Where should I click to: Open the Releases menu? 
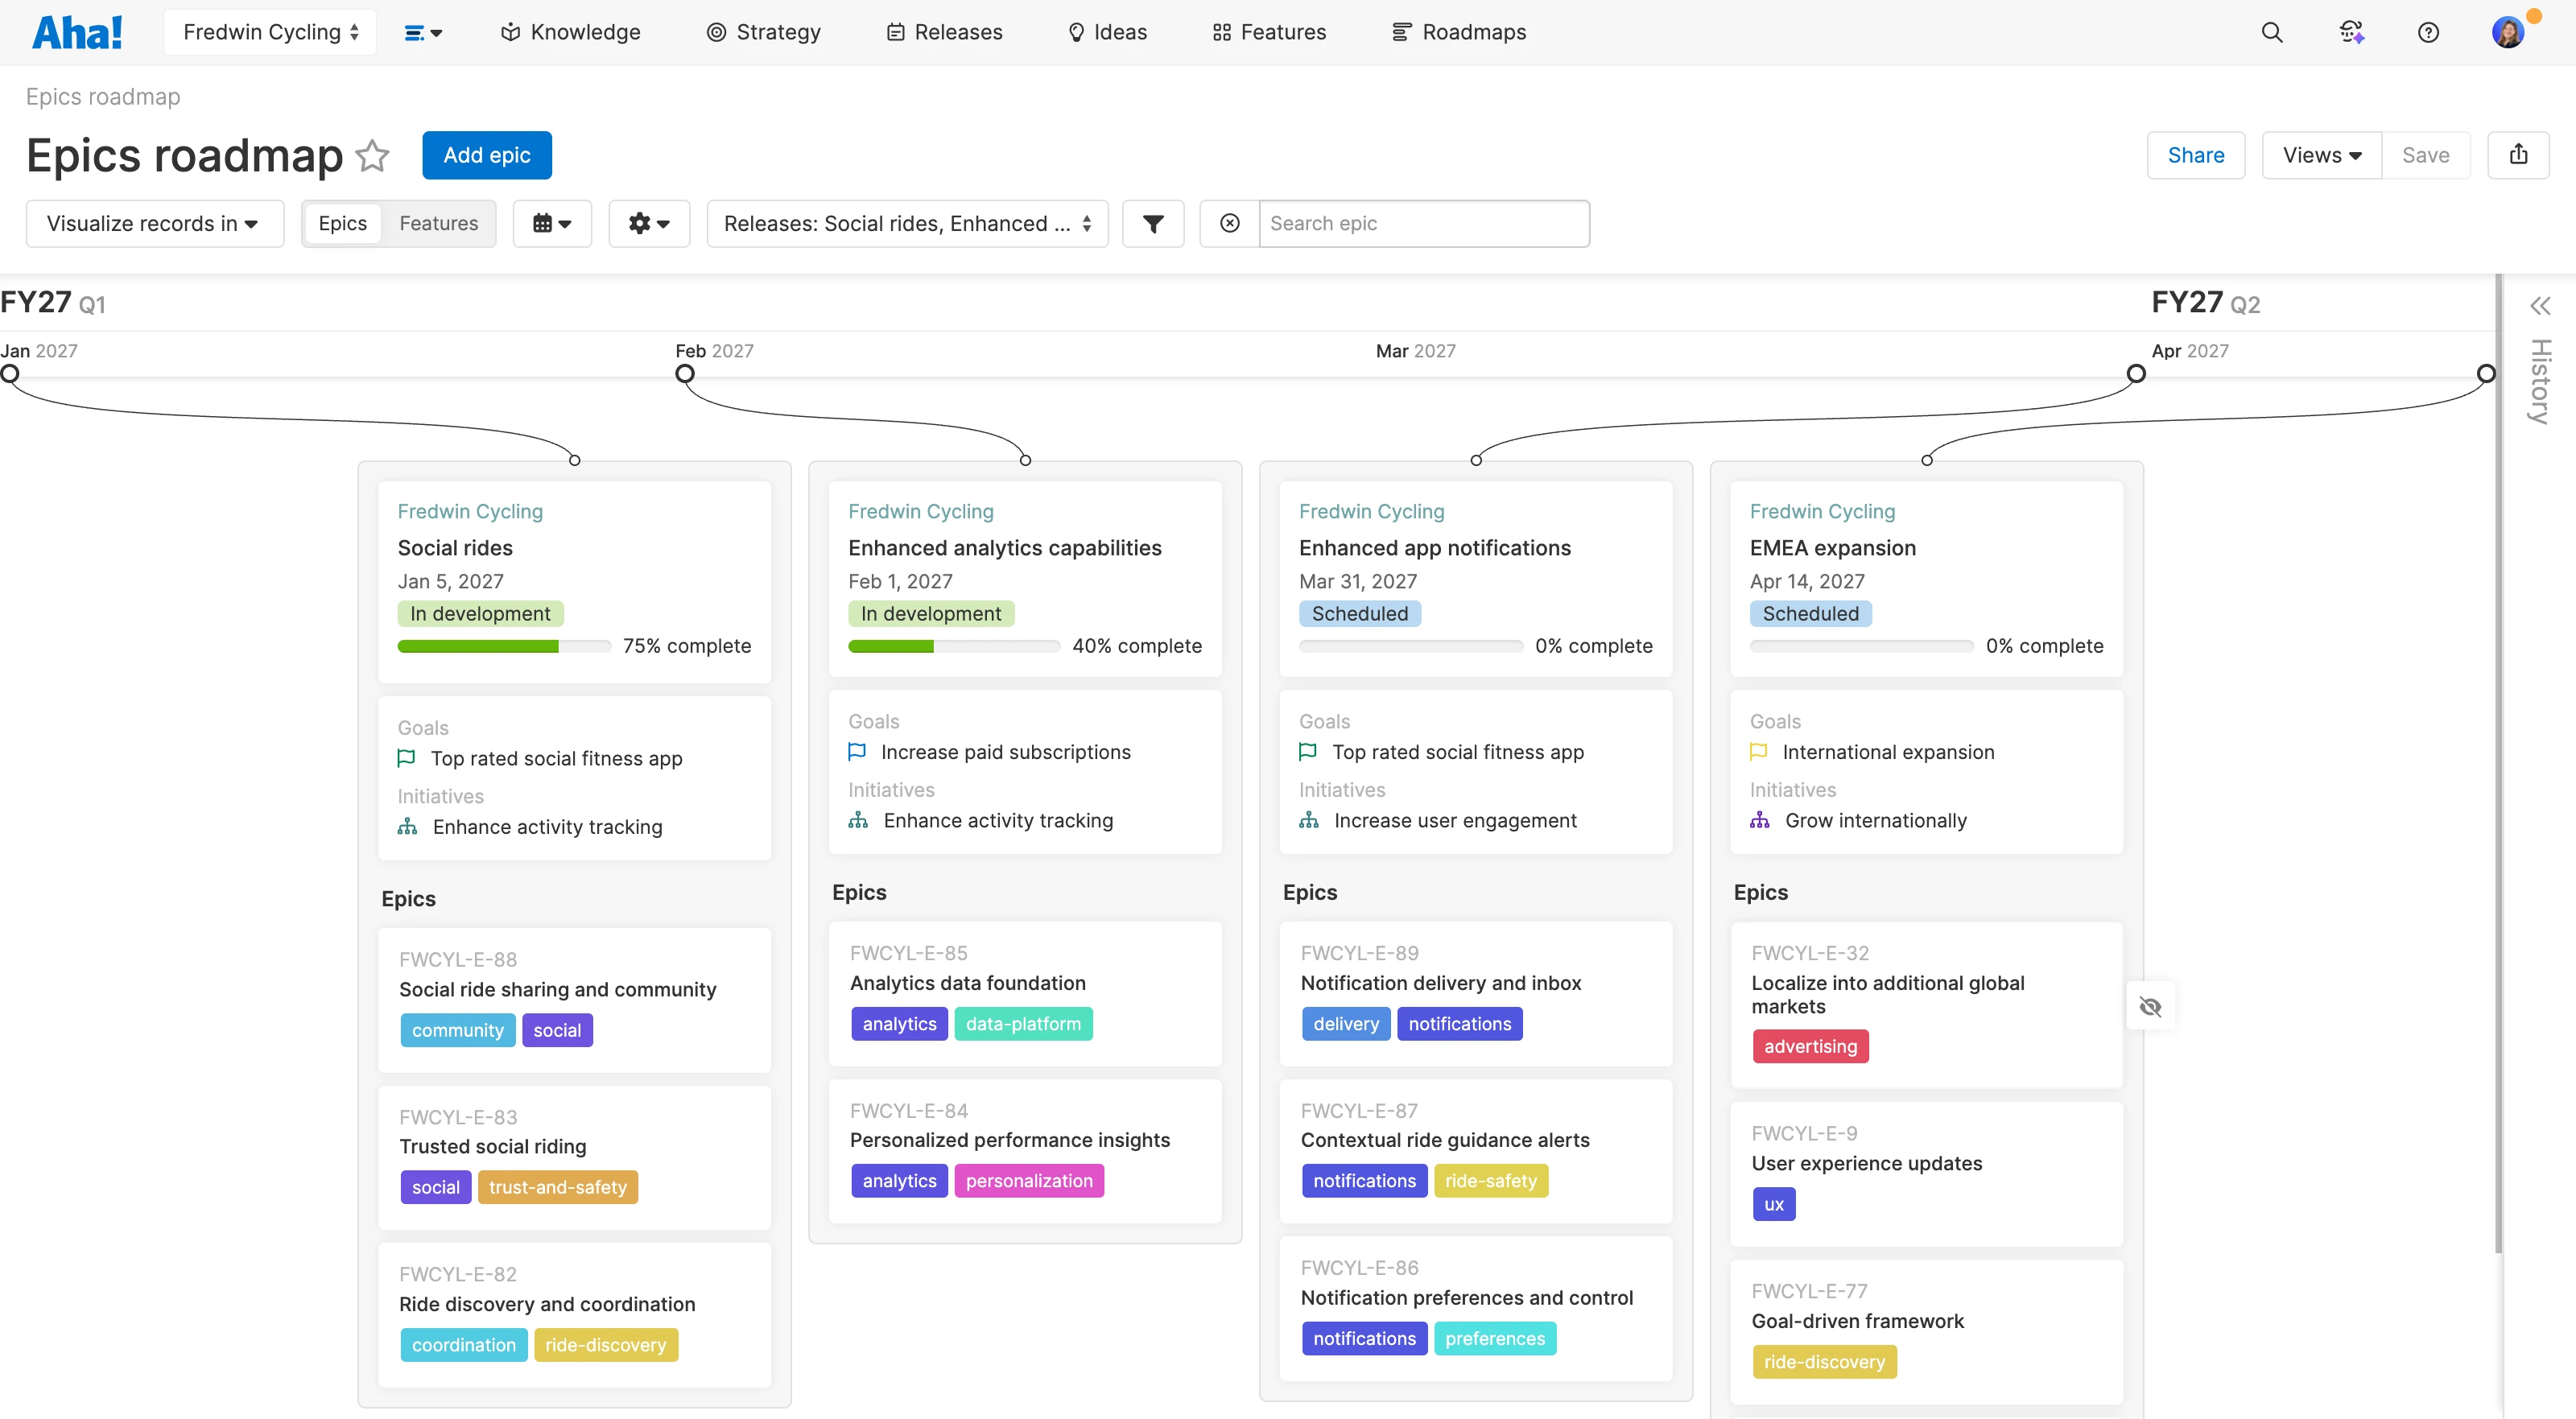[x=944, y=32]
